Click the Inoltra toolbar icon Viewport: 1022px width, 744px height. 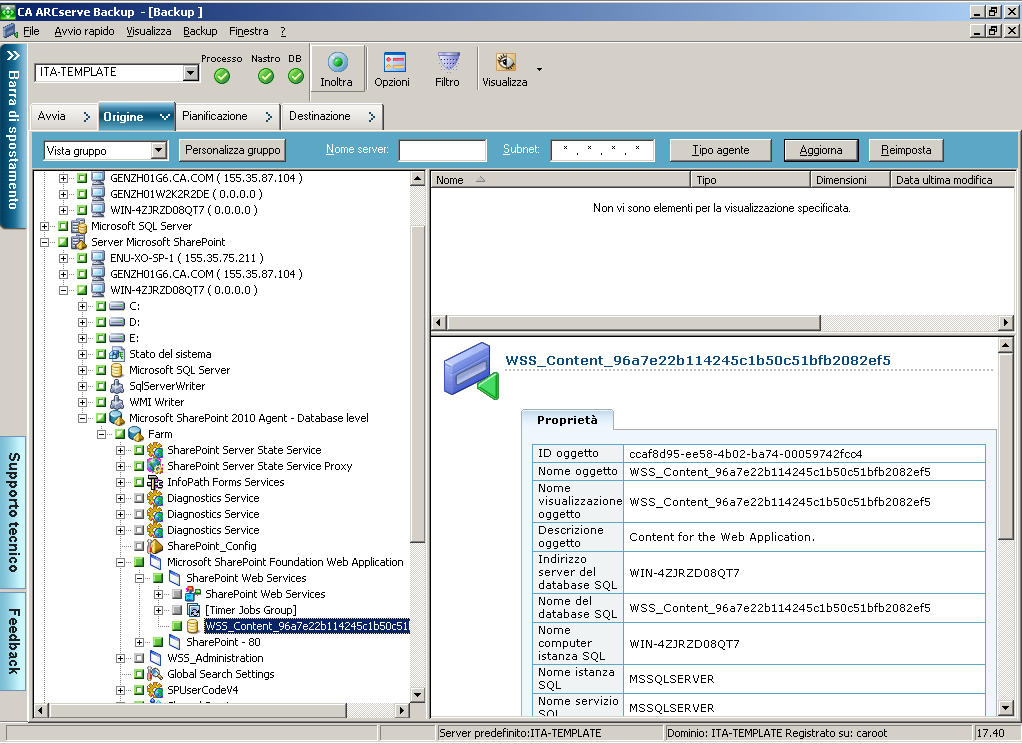point(337,63)
